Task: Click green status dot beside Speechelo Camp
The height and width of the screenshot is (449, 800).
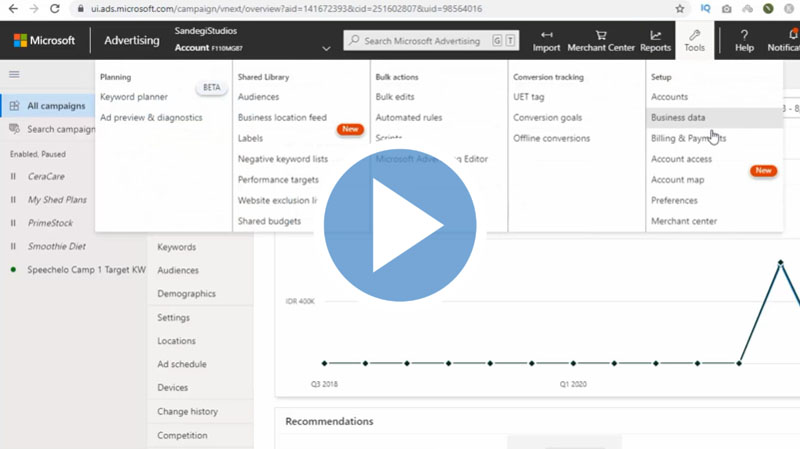Action: (x=13, y=269)
